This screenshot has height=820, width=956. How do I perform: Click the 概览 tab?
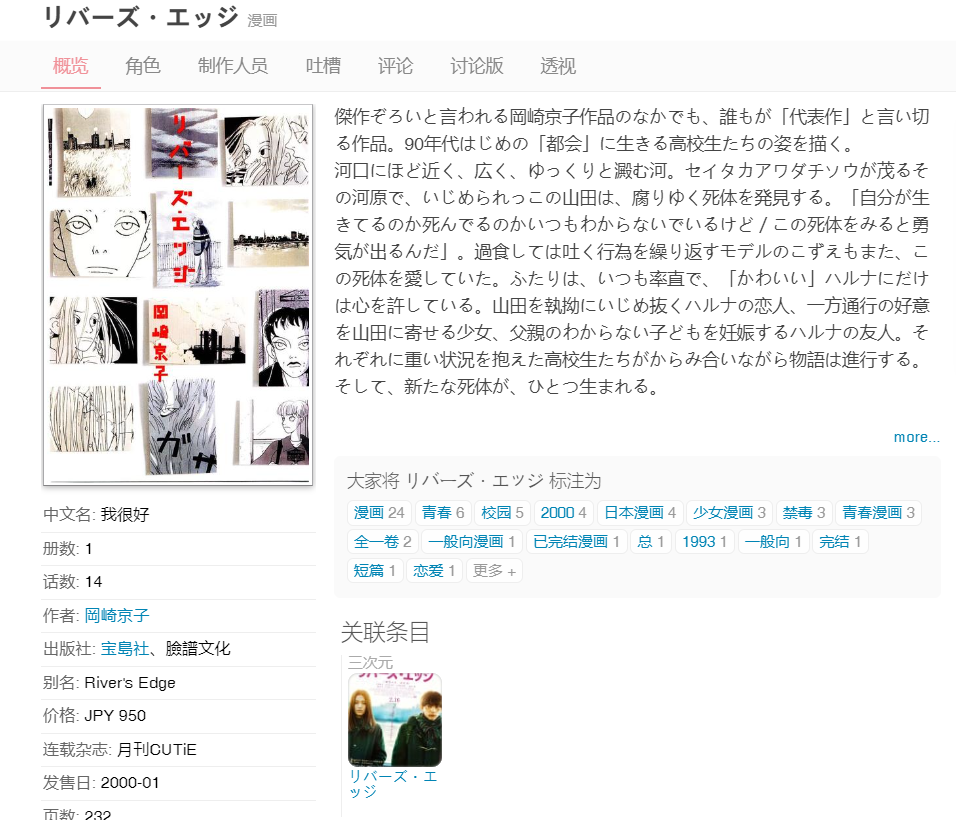(70, 67)
